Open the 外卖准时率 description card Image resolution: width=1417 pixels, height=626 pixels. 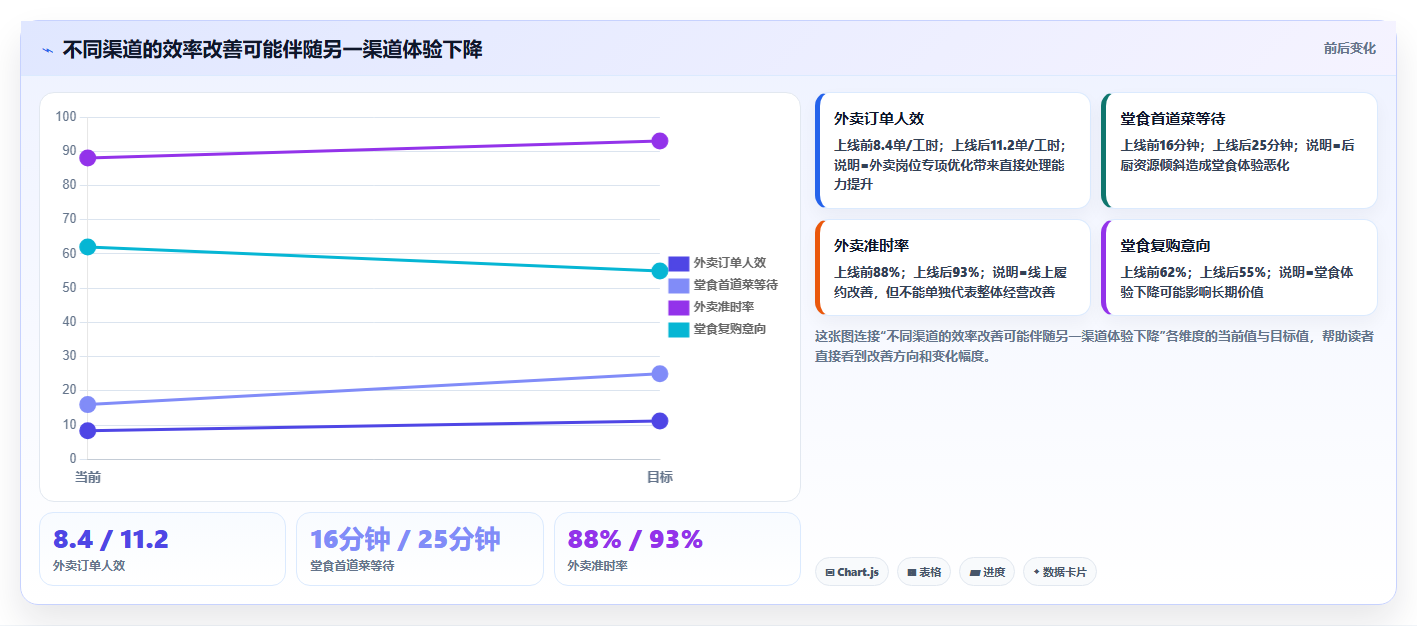tap(952, 267)
